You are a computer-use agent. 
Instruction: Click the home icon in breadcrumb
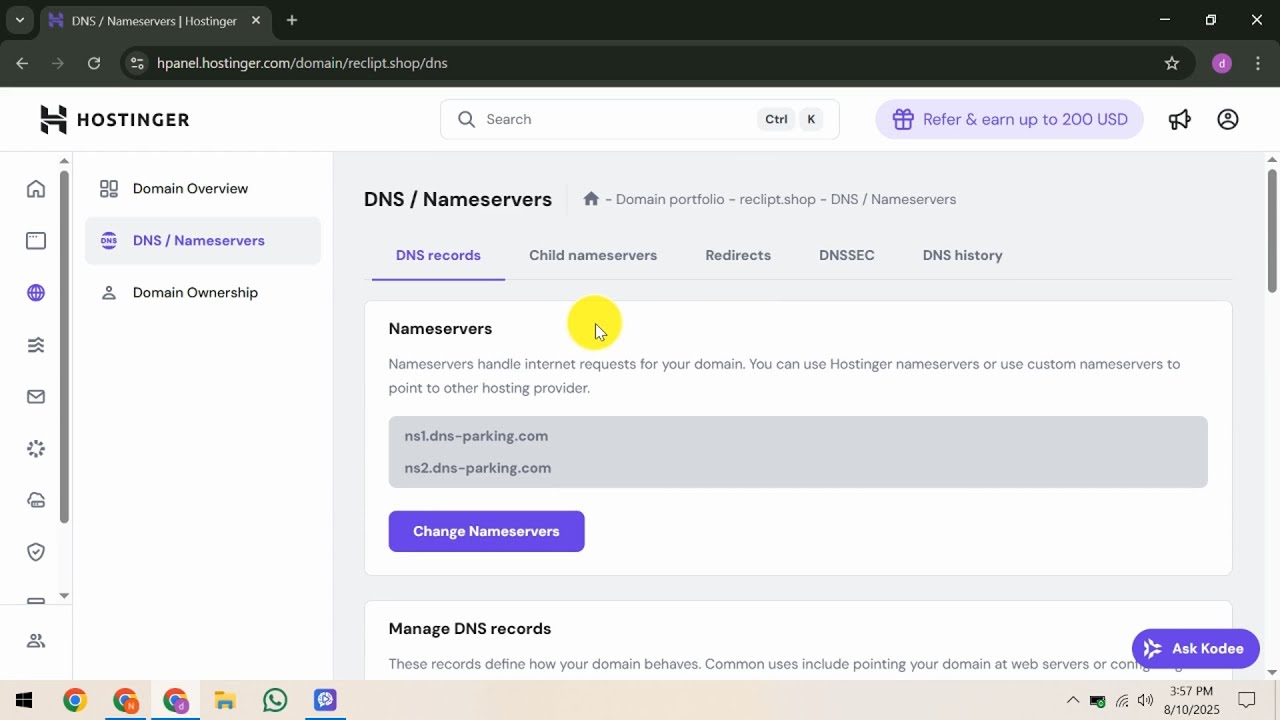click(591, 199)
